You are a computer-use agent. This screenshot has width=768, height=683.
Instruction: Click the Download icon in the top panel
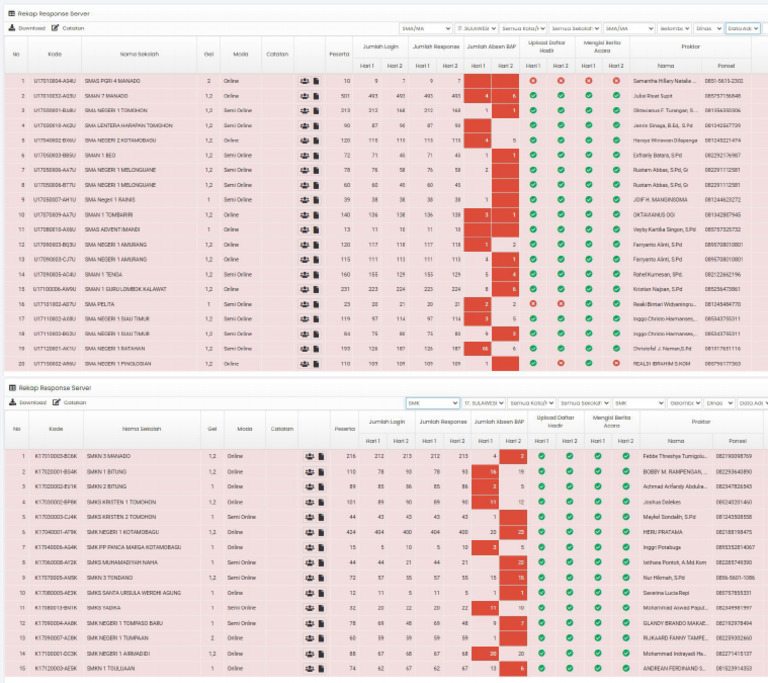click(x=12, y=28)
